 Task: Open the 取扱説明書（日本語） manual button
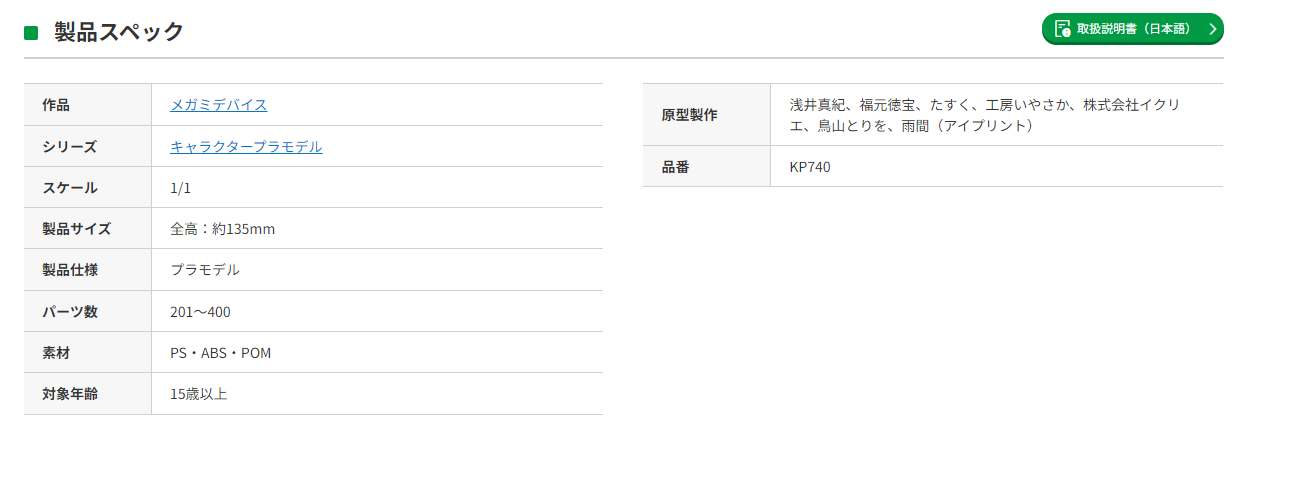tap(1133, 29)
